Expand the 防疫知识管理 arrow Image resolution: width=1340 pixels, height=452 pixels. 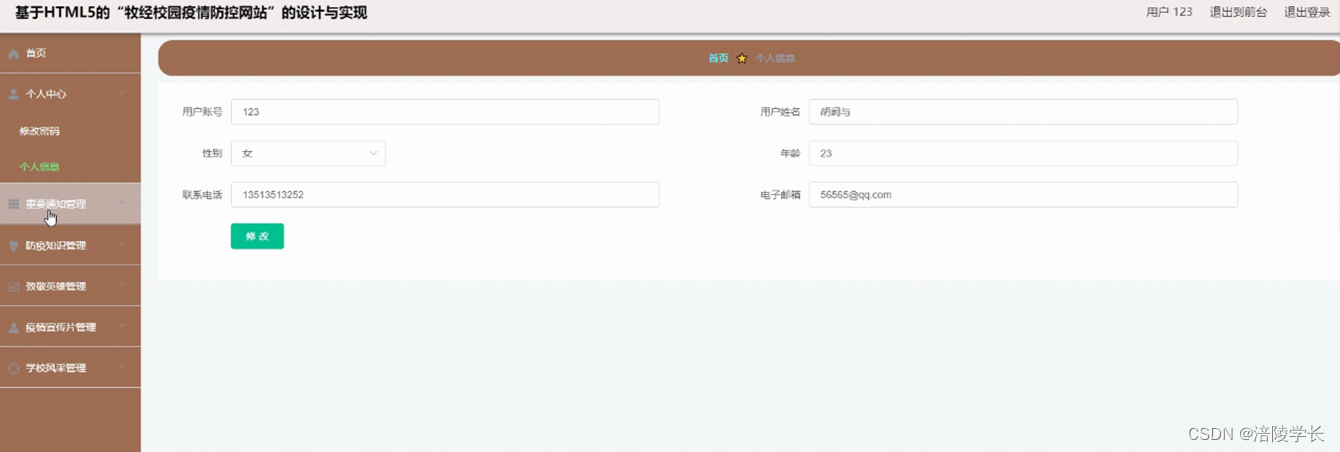[122, 245]
